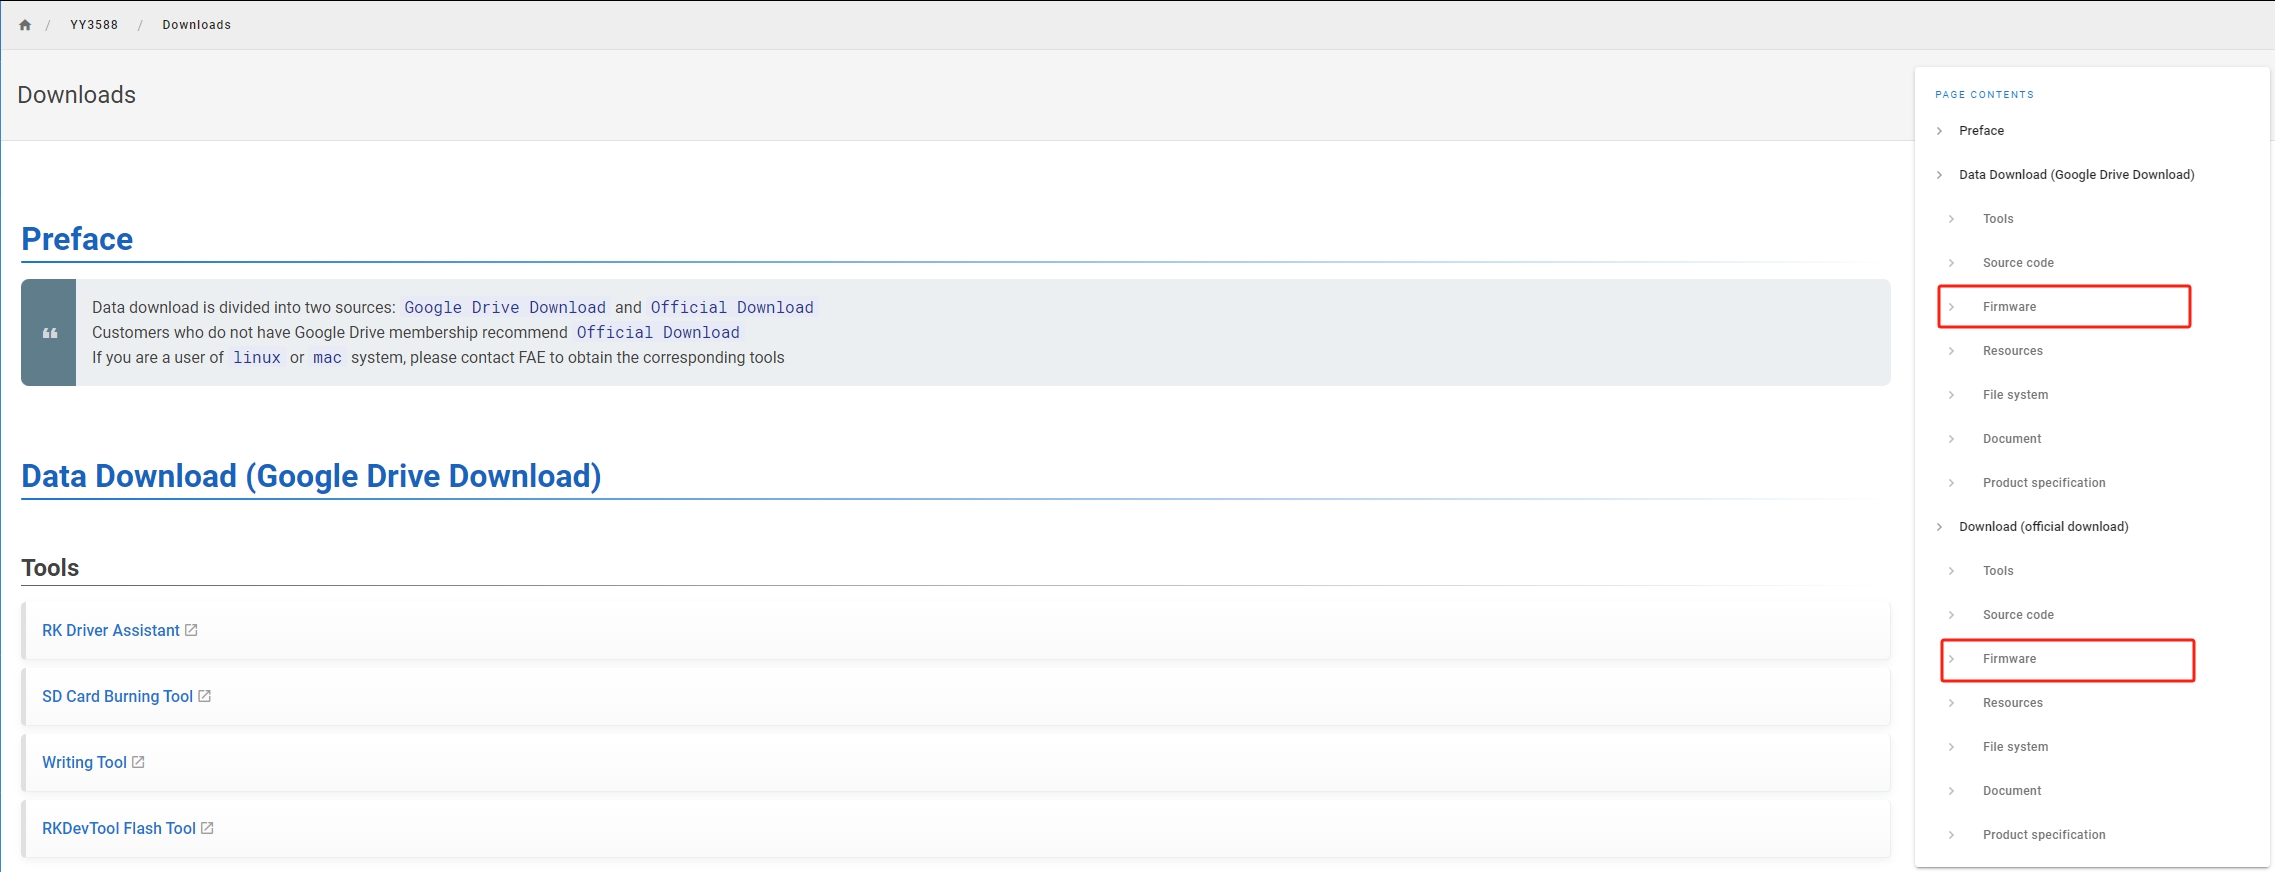
Task: Click chevron beside Resources under official download
Action: 1952,703
